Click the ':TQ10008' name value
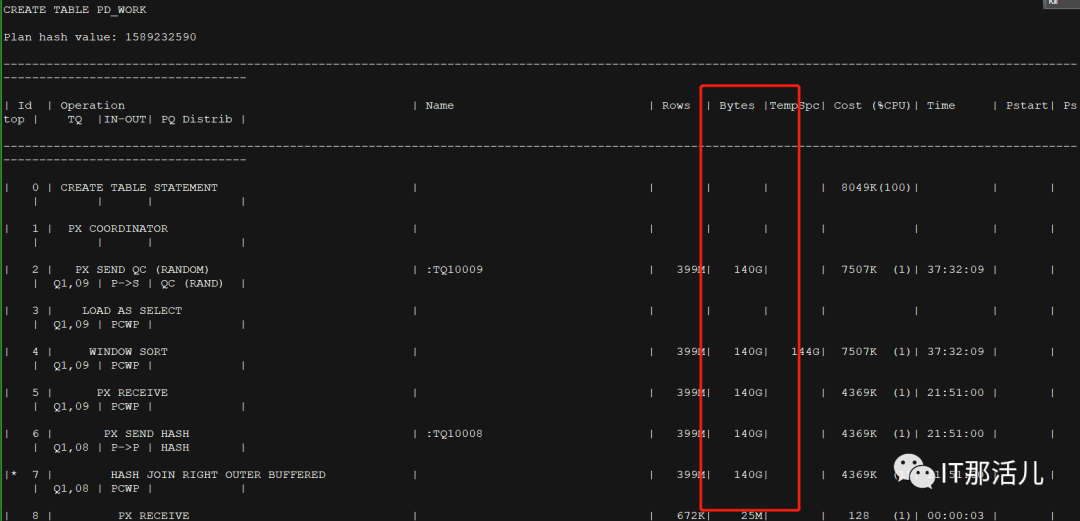This screenshot has height=521, width=1080. tap(454, 433)
